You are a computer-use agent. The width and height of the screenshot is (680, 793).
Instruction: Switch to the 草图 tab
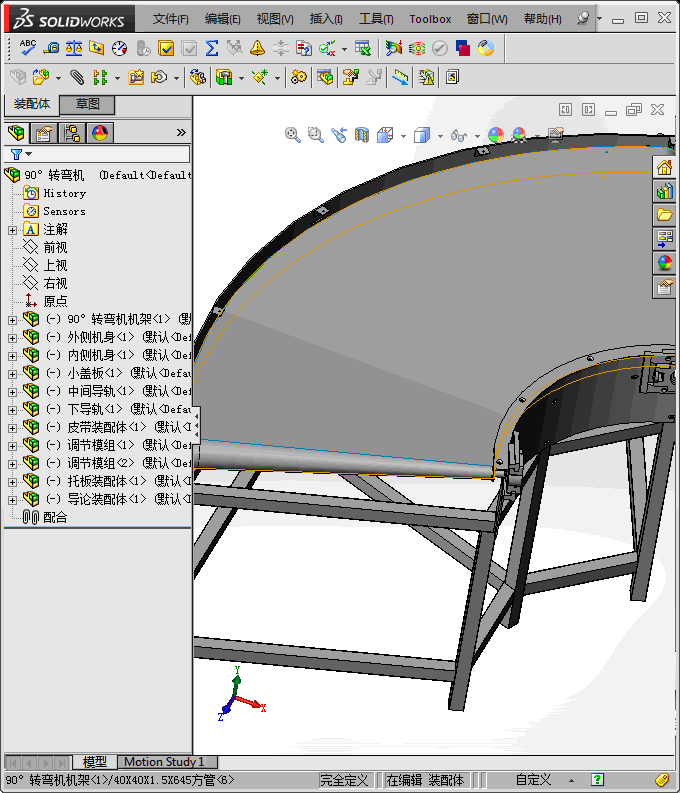(87, 104)
